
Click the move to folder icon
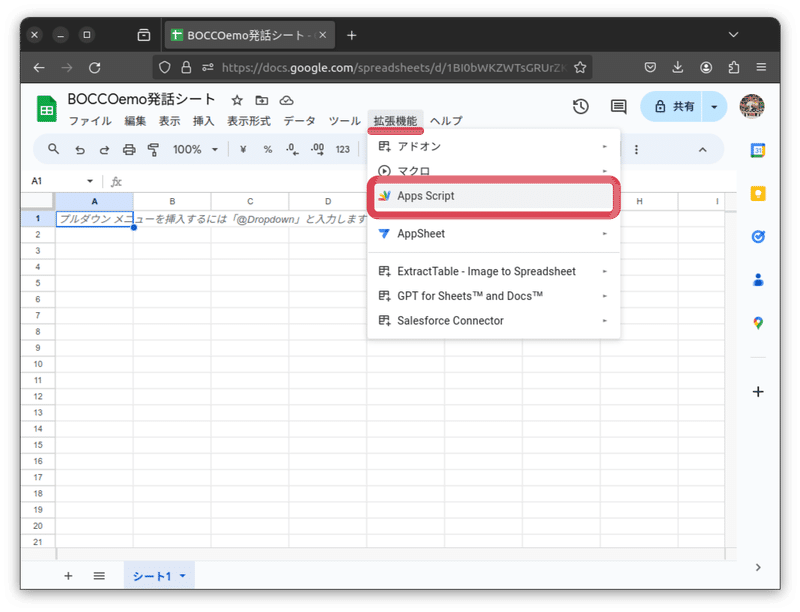[x=262, y=100]
